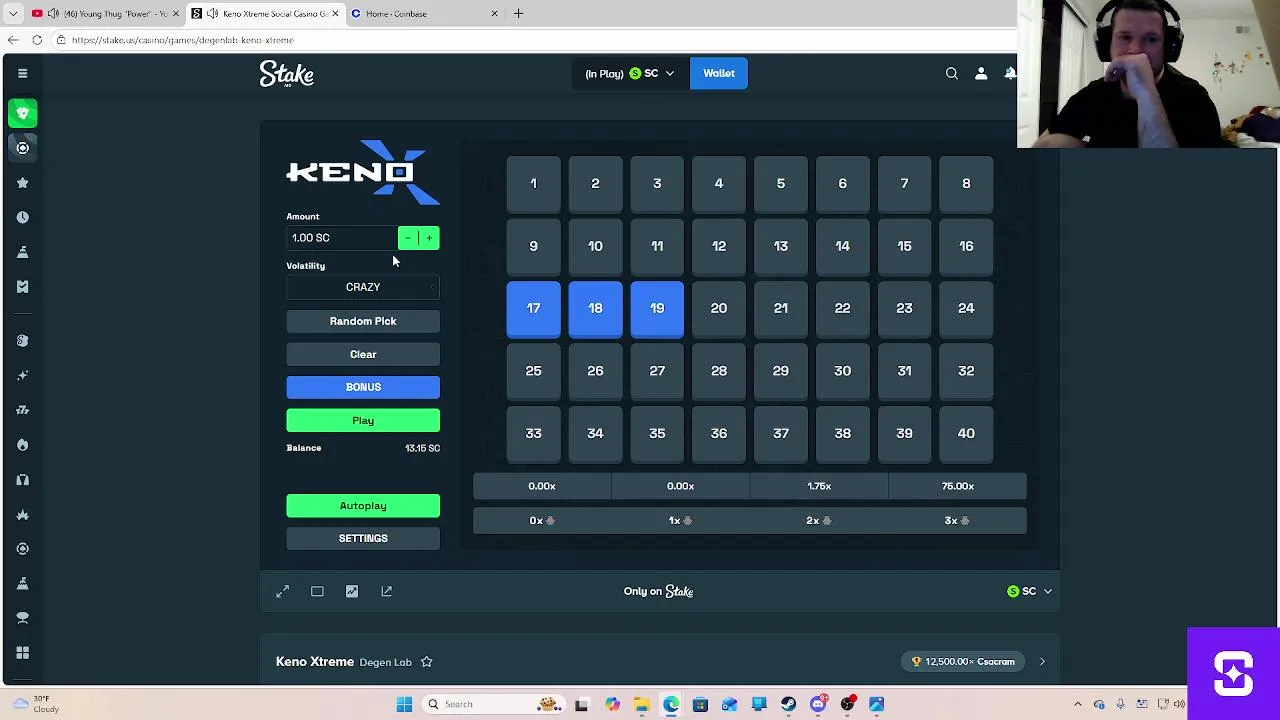The image size is (1280, 720).
Task: Switch to theatre mode view
Action: point(317,591)
